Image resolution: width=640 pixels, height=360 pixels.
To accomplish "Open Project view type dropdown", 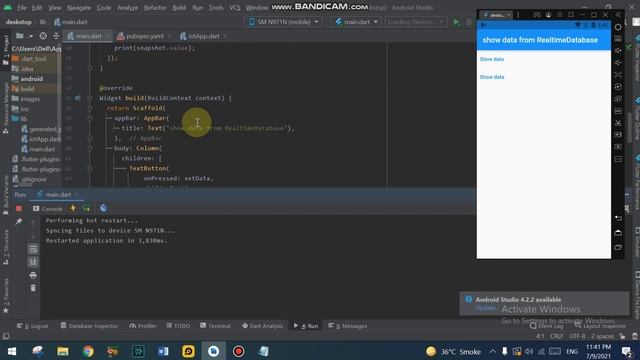I will [x=24, y=36].
